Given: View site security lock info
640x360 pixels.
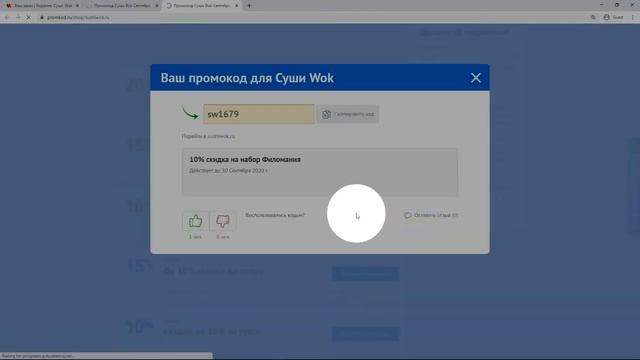Looking at the screenshot, I should 42,18.
